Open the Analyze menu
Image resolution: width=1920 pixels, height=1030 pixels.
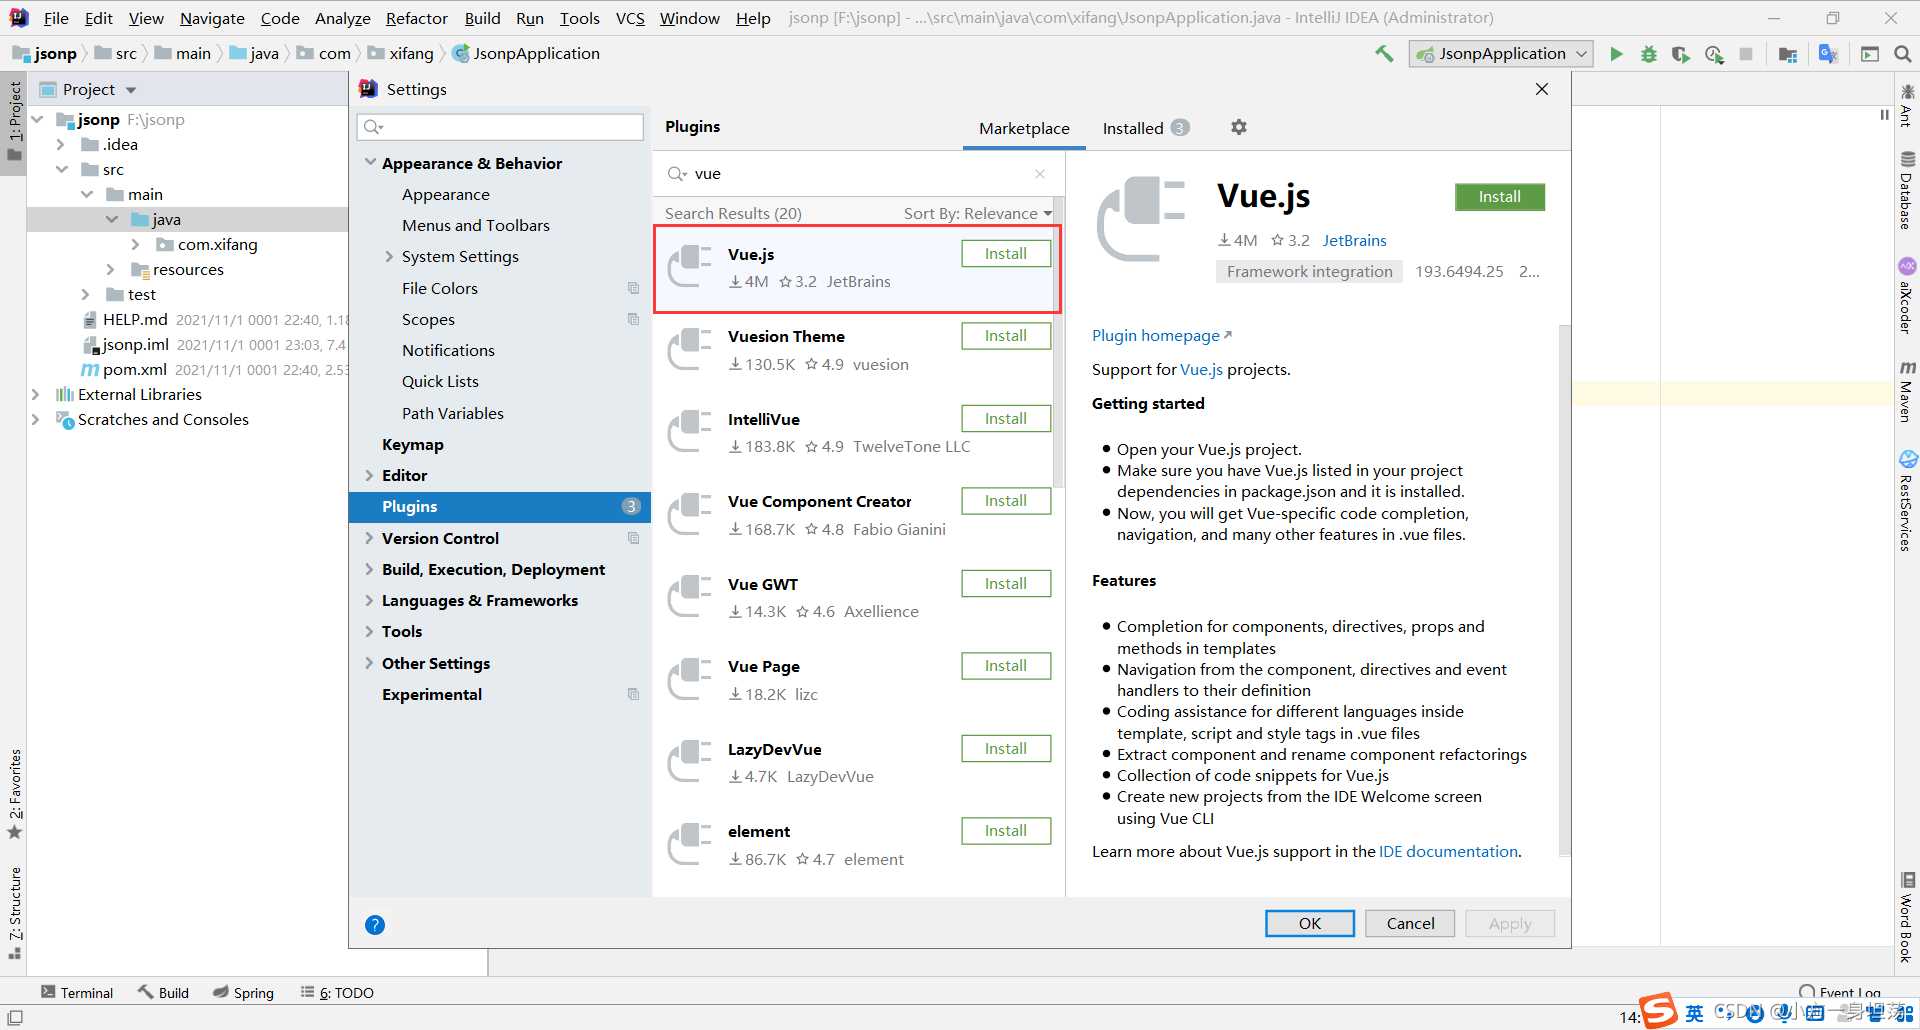tap(342, 18)
